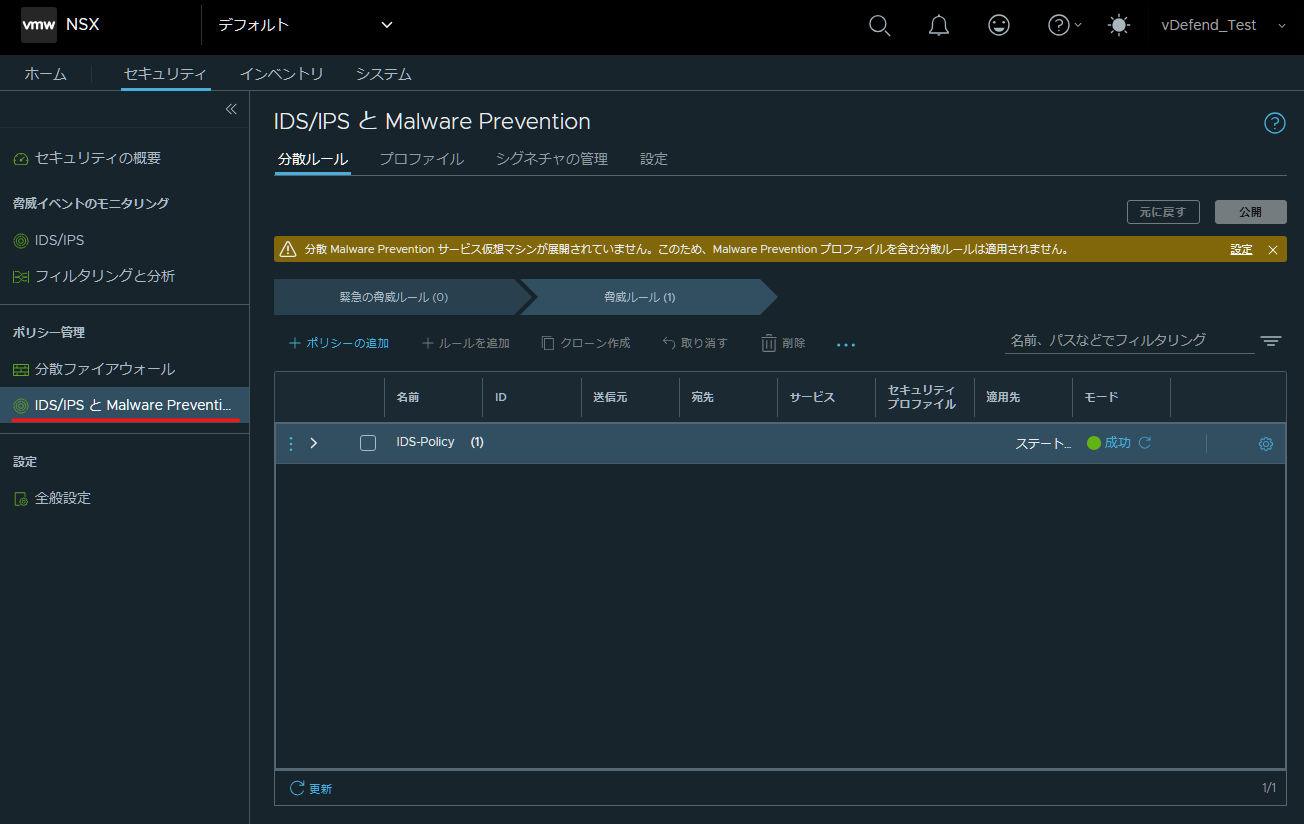
Task: Open IDS-Policy row vertical dots menu
Action: (x=291, y=443)
